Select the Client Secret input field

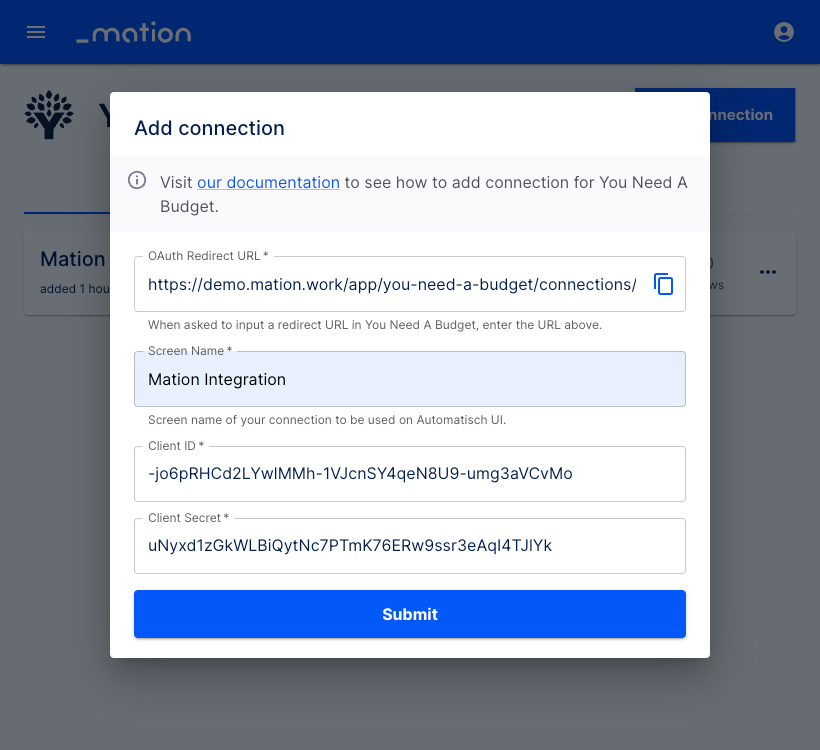click(x=409, y=546)
